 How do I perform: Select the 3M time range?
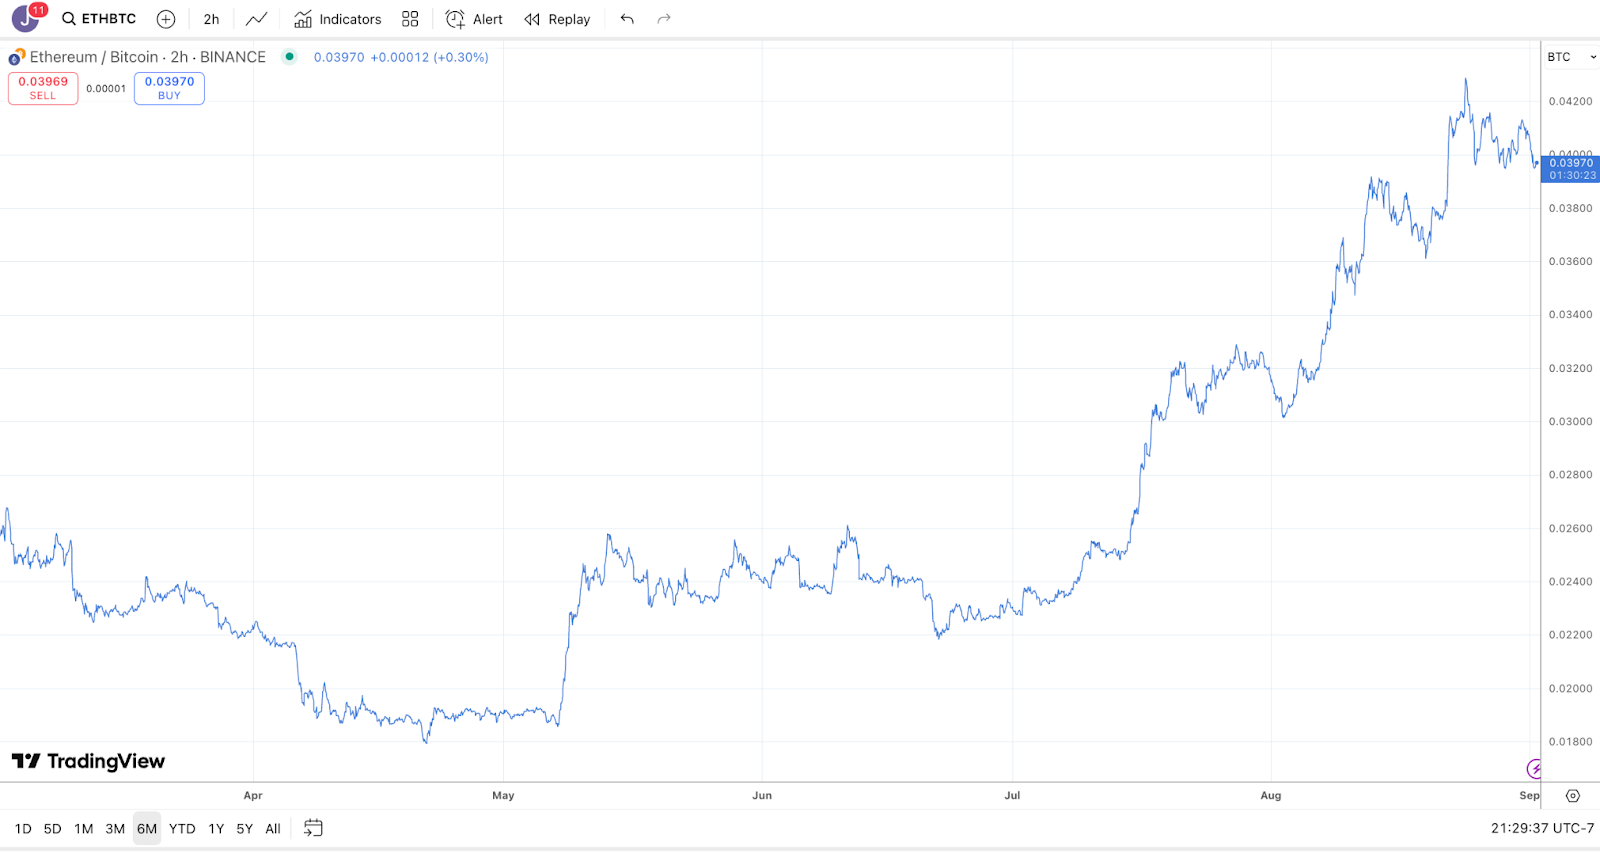(115, 828)
